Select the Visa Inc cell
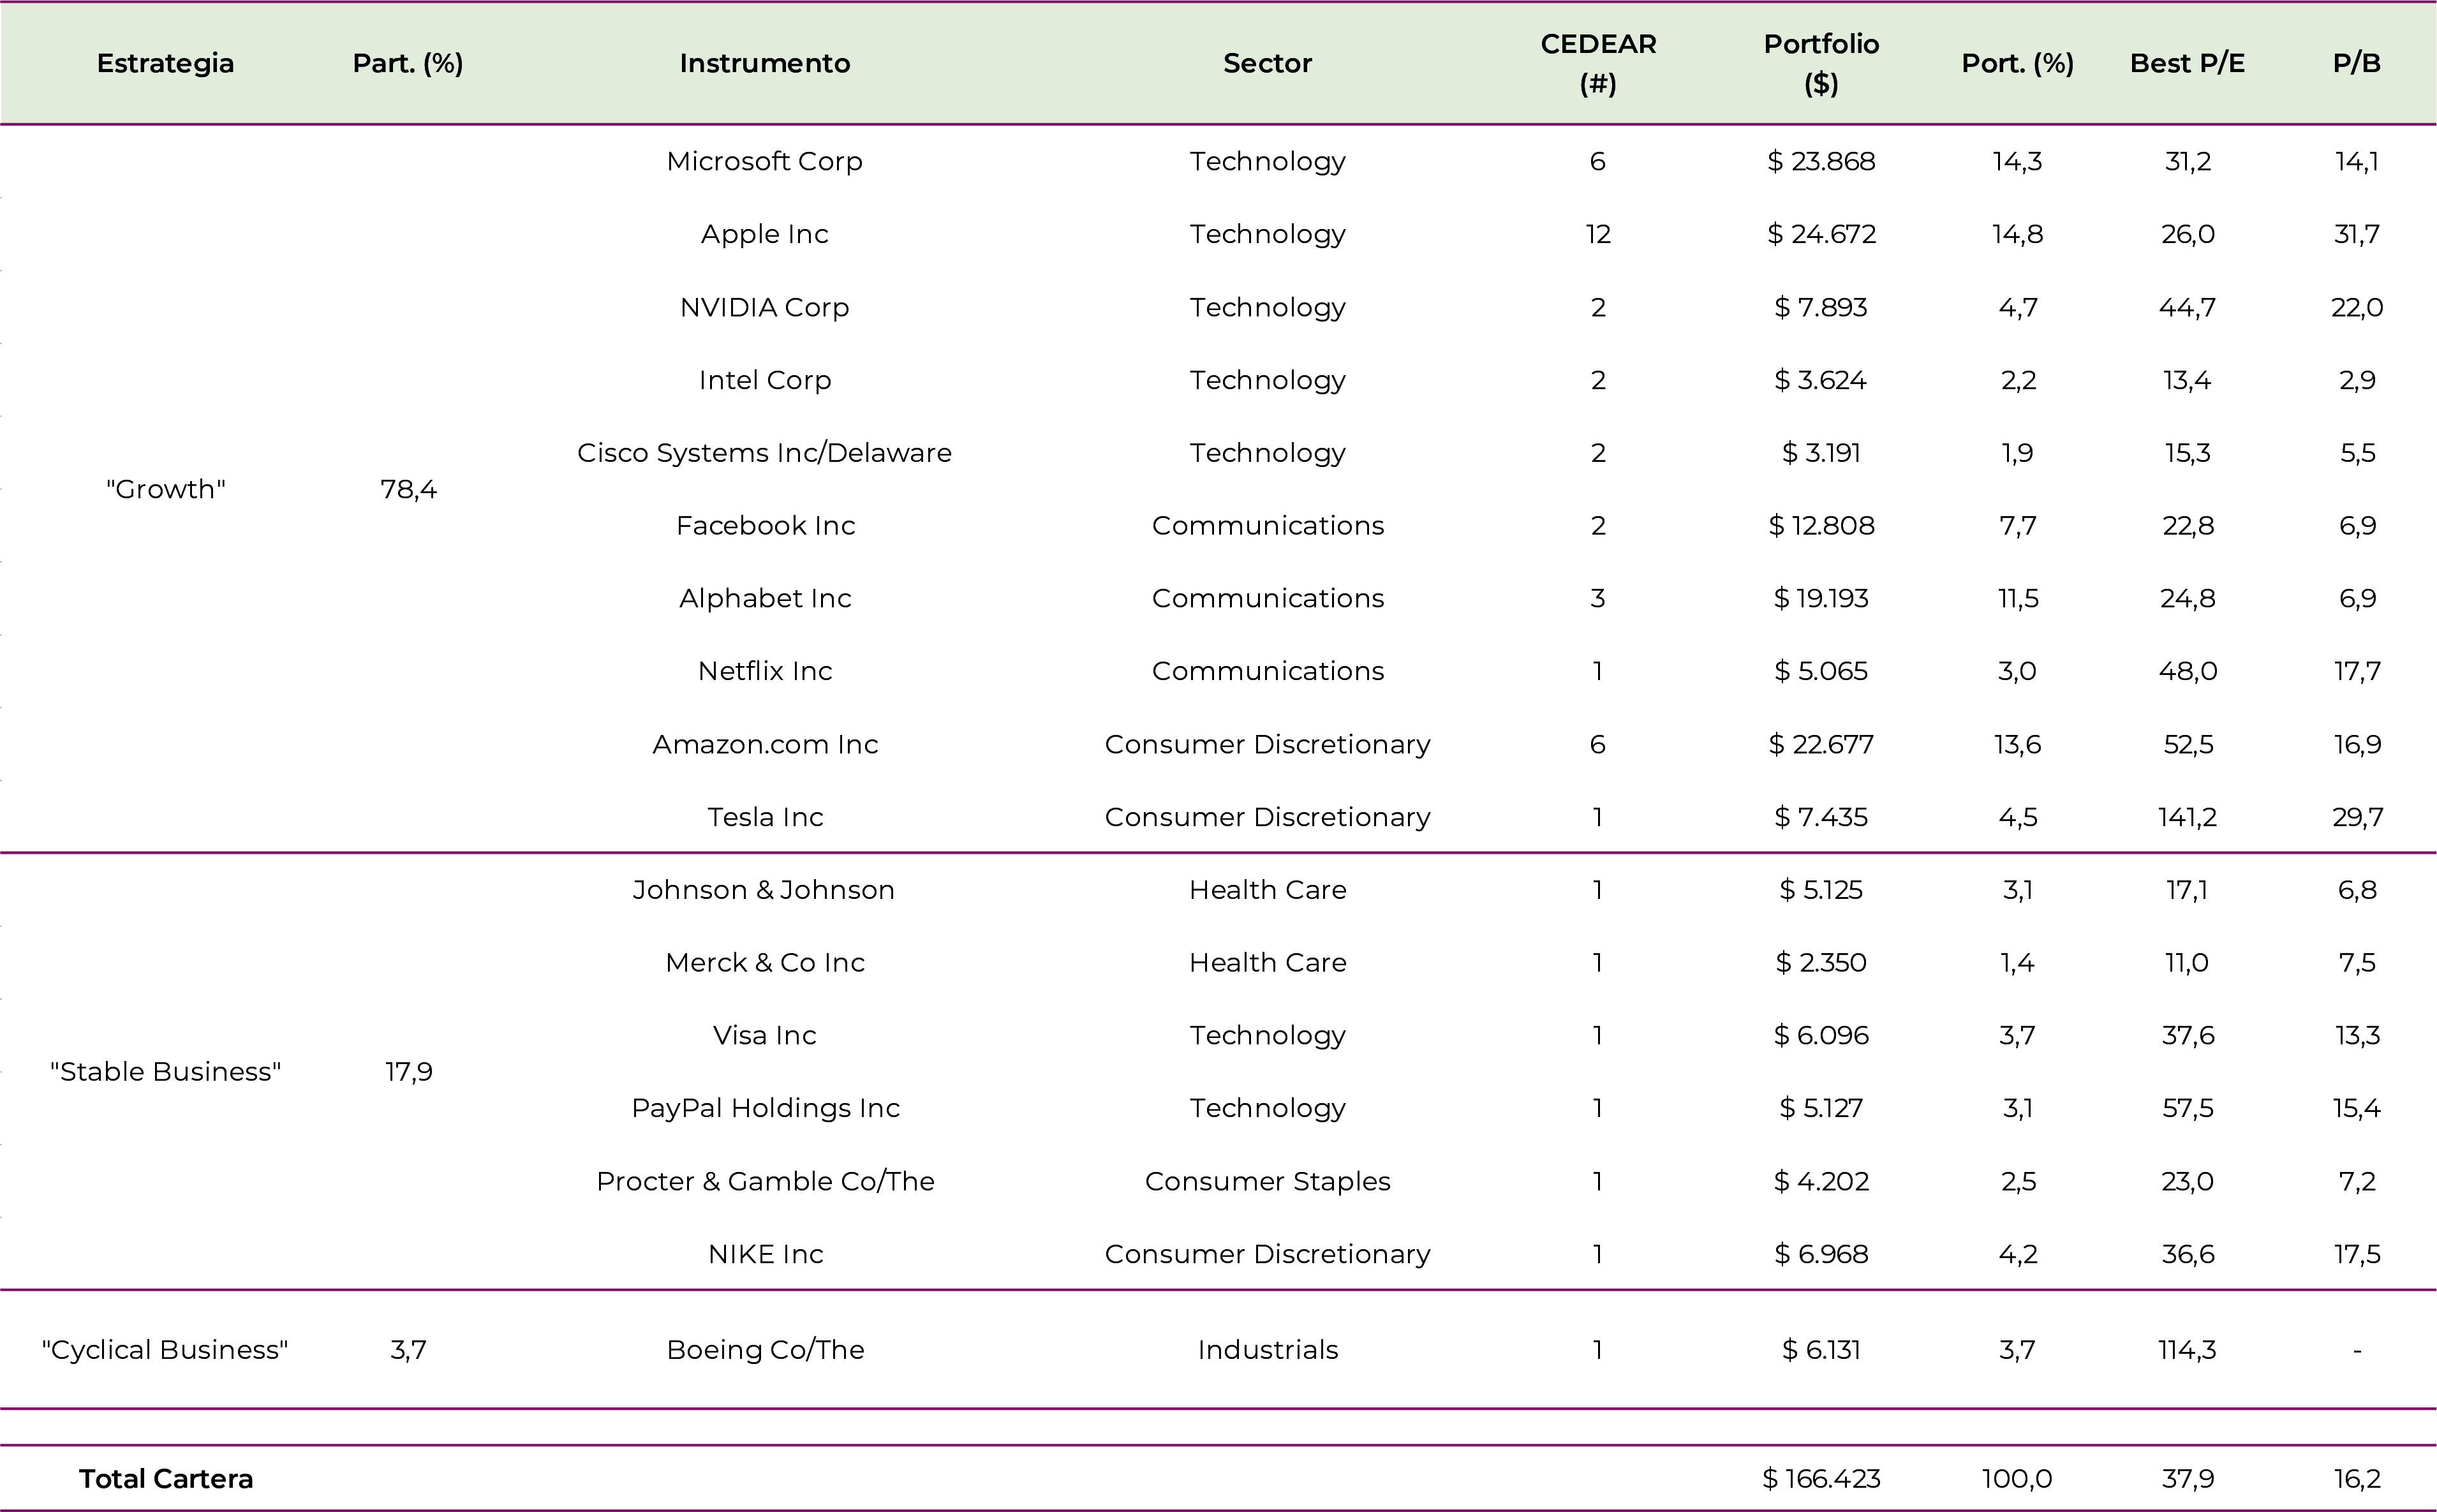This screenshot has width=2437, height=1512. [x=765, y=1035]
